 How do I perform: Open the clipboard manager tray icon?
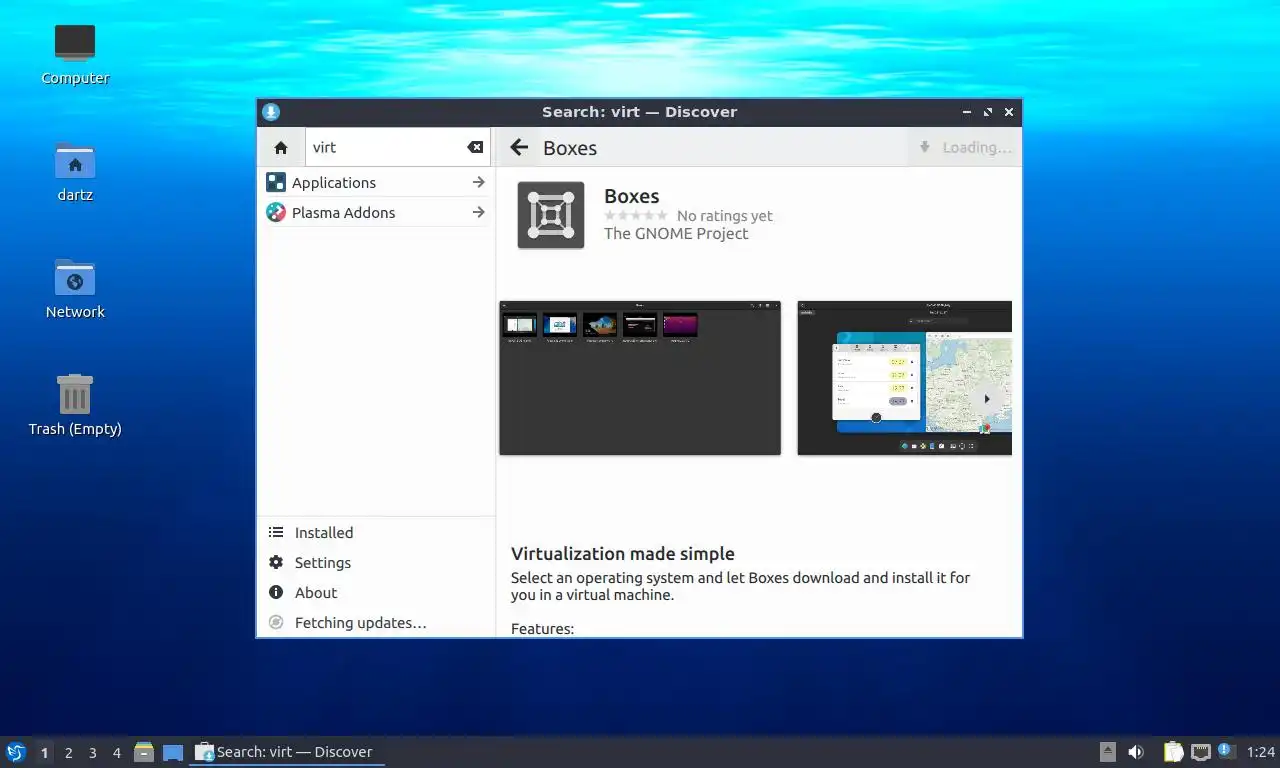(1174, 752)
